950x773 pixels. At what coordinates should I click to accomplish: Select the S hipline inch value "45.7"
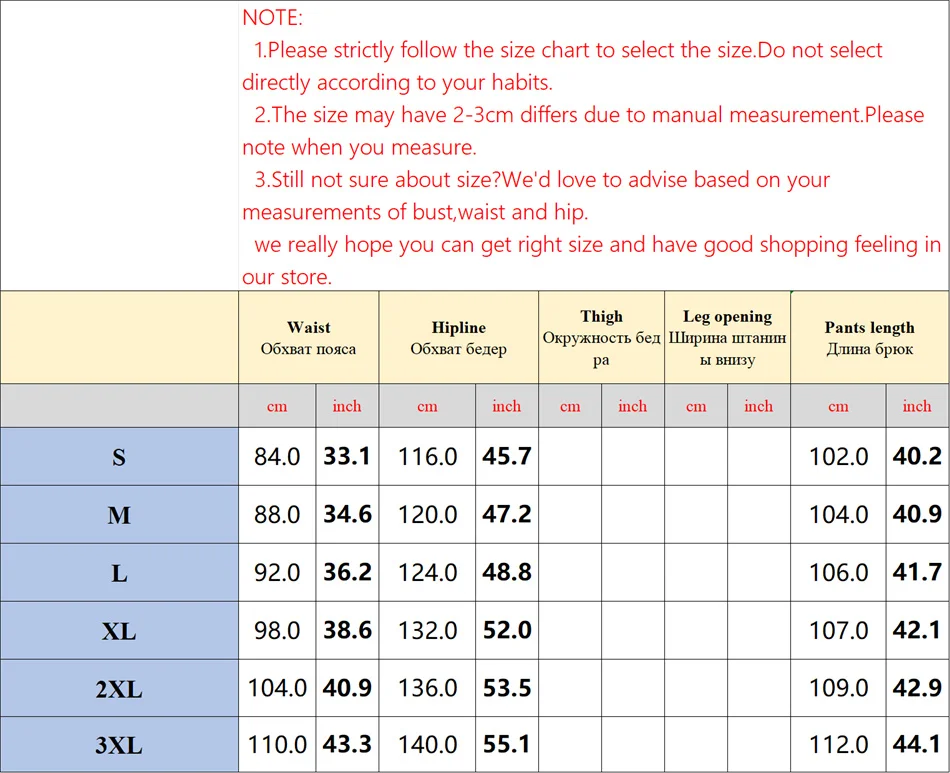(x=507, y=456)
